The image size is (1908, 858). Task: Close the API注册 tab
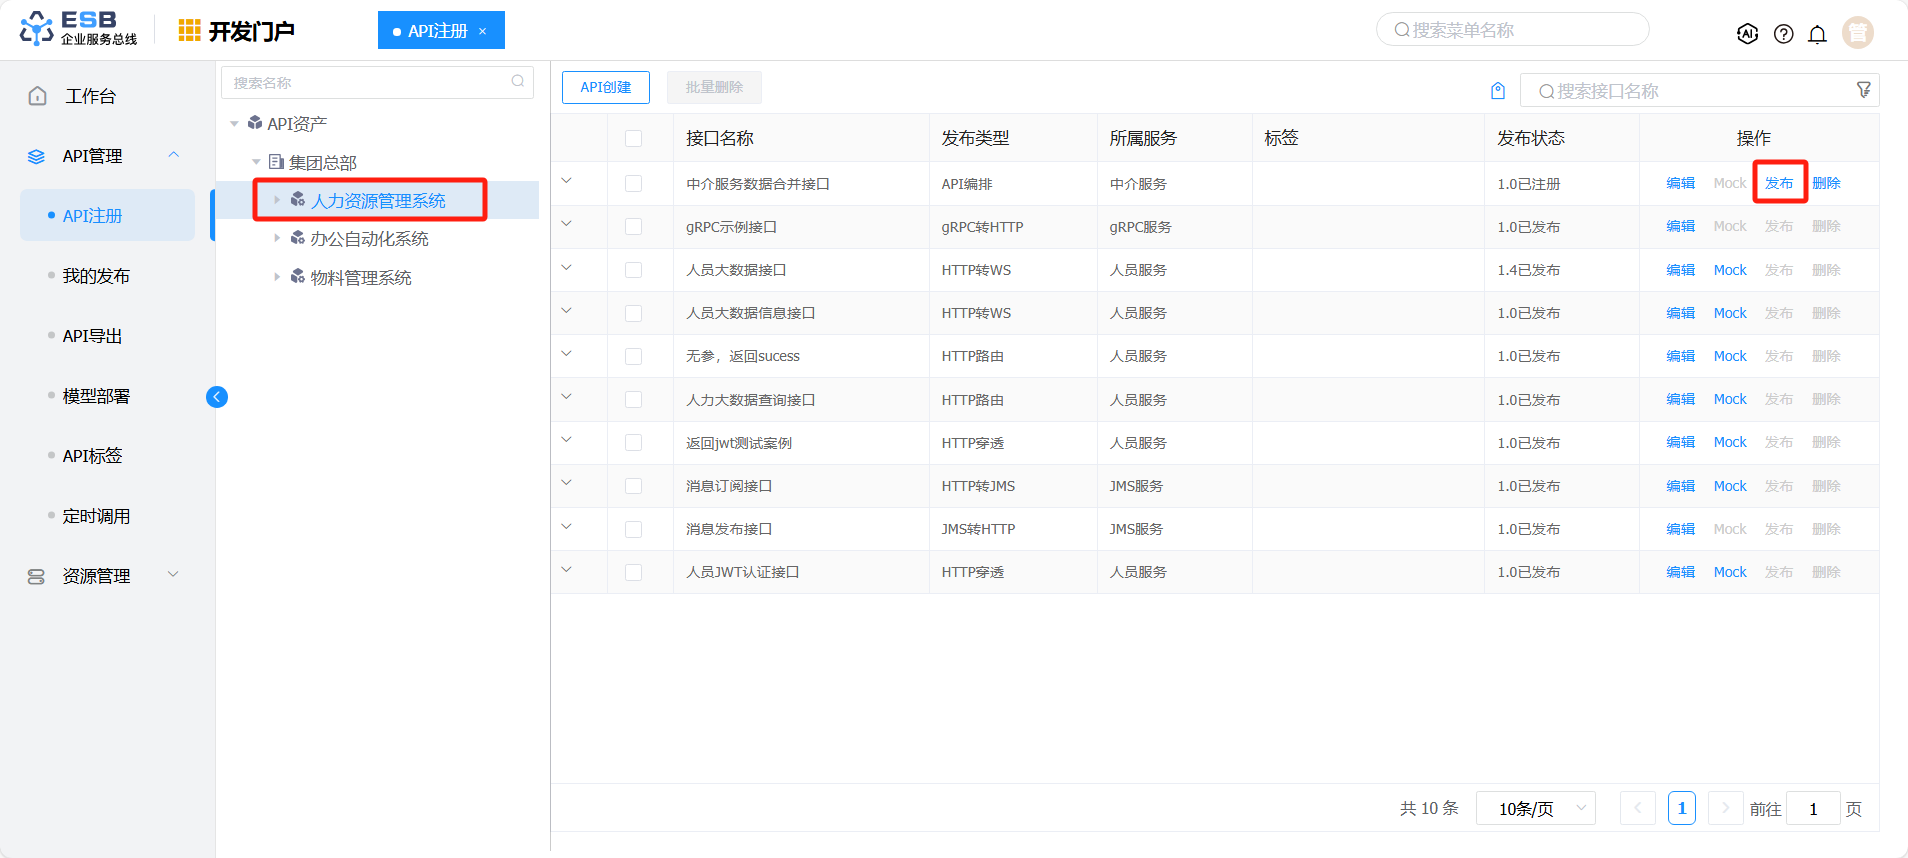pyautogui.click(x=483, y=31)
